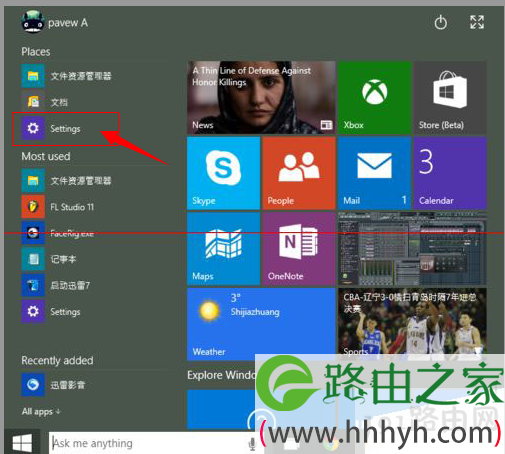The height and width of the screenshot is (454, 505).
Task: Click the microphone icon in search box
Action: coord(252,444)
